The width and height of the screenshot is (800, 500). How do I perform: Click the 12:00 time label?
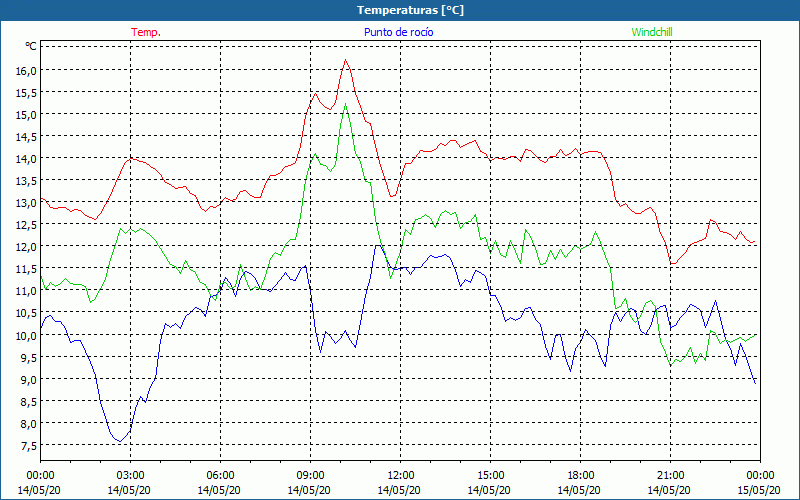coord(401,476)
